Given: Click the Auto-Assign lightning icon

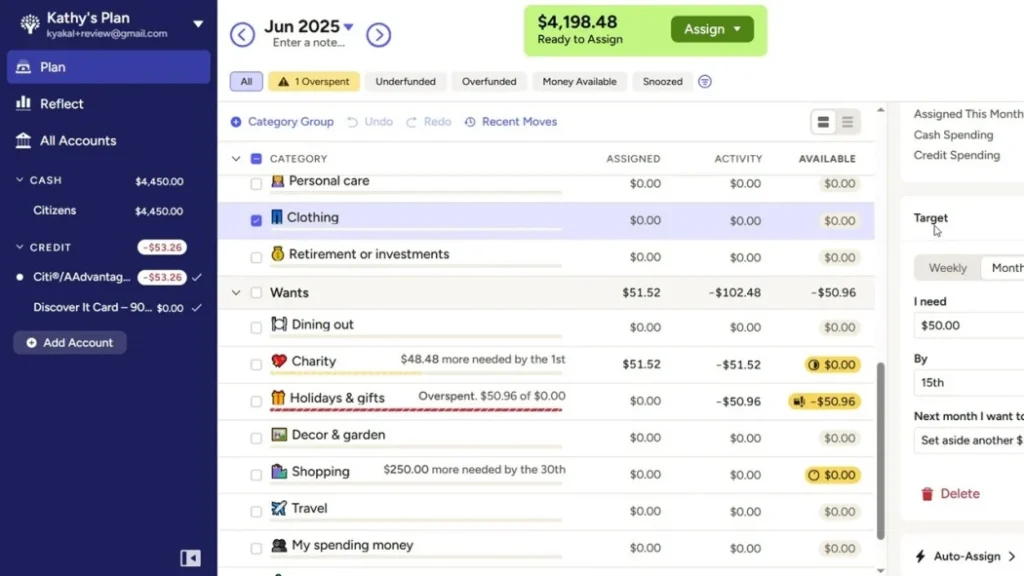Looking at the screenshot, I should pyautogui.click(x=919, y=556).
